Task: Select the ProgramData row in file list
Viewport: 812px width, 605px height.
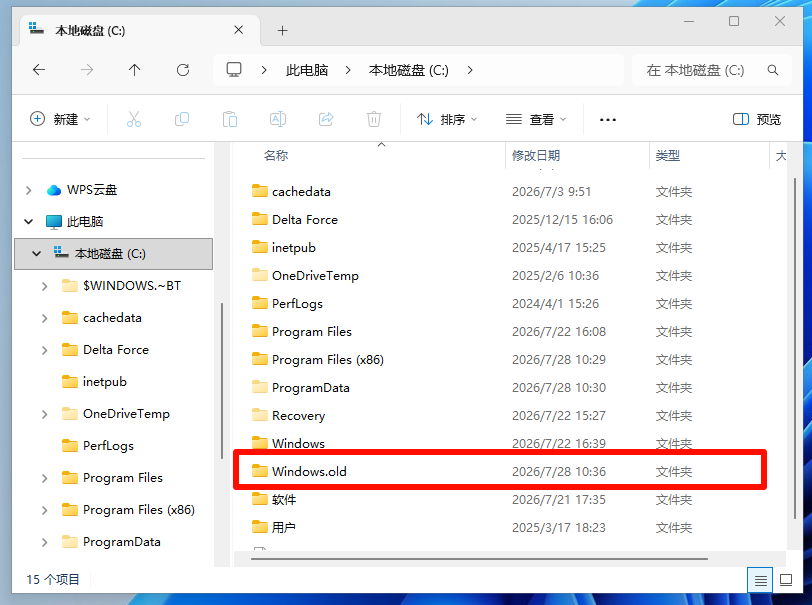Action: 501,387
